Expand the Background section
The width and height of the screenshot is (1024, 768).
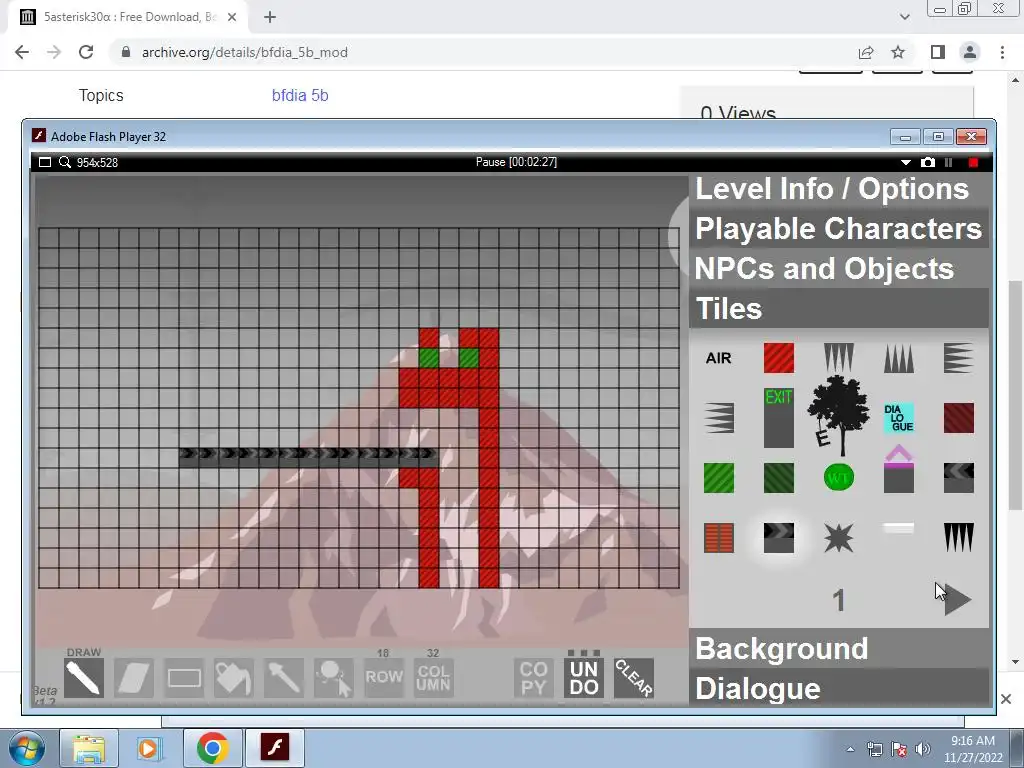point(839,648)
